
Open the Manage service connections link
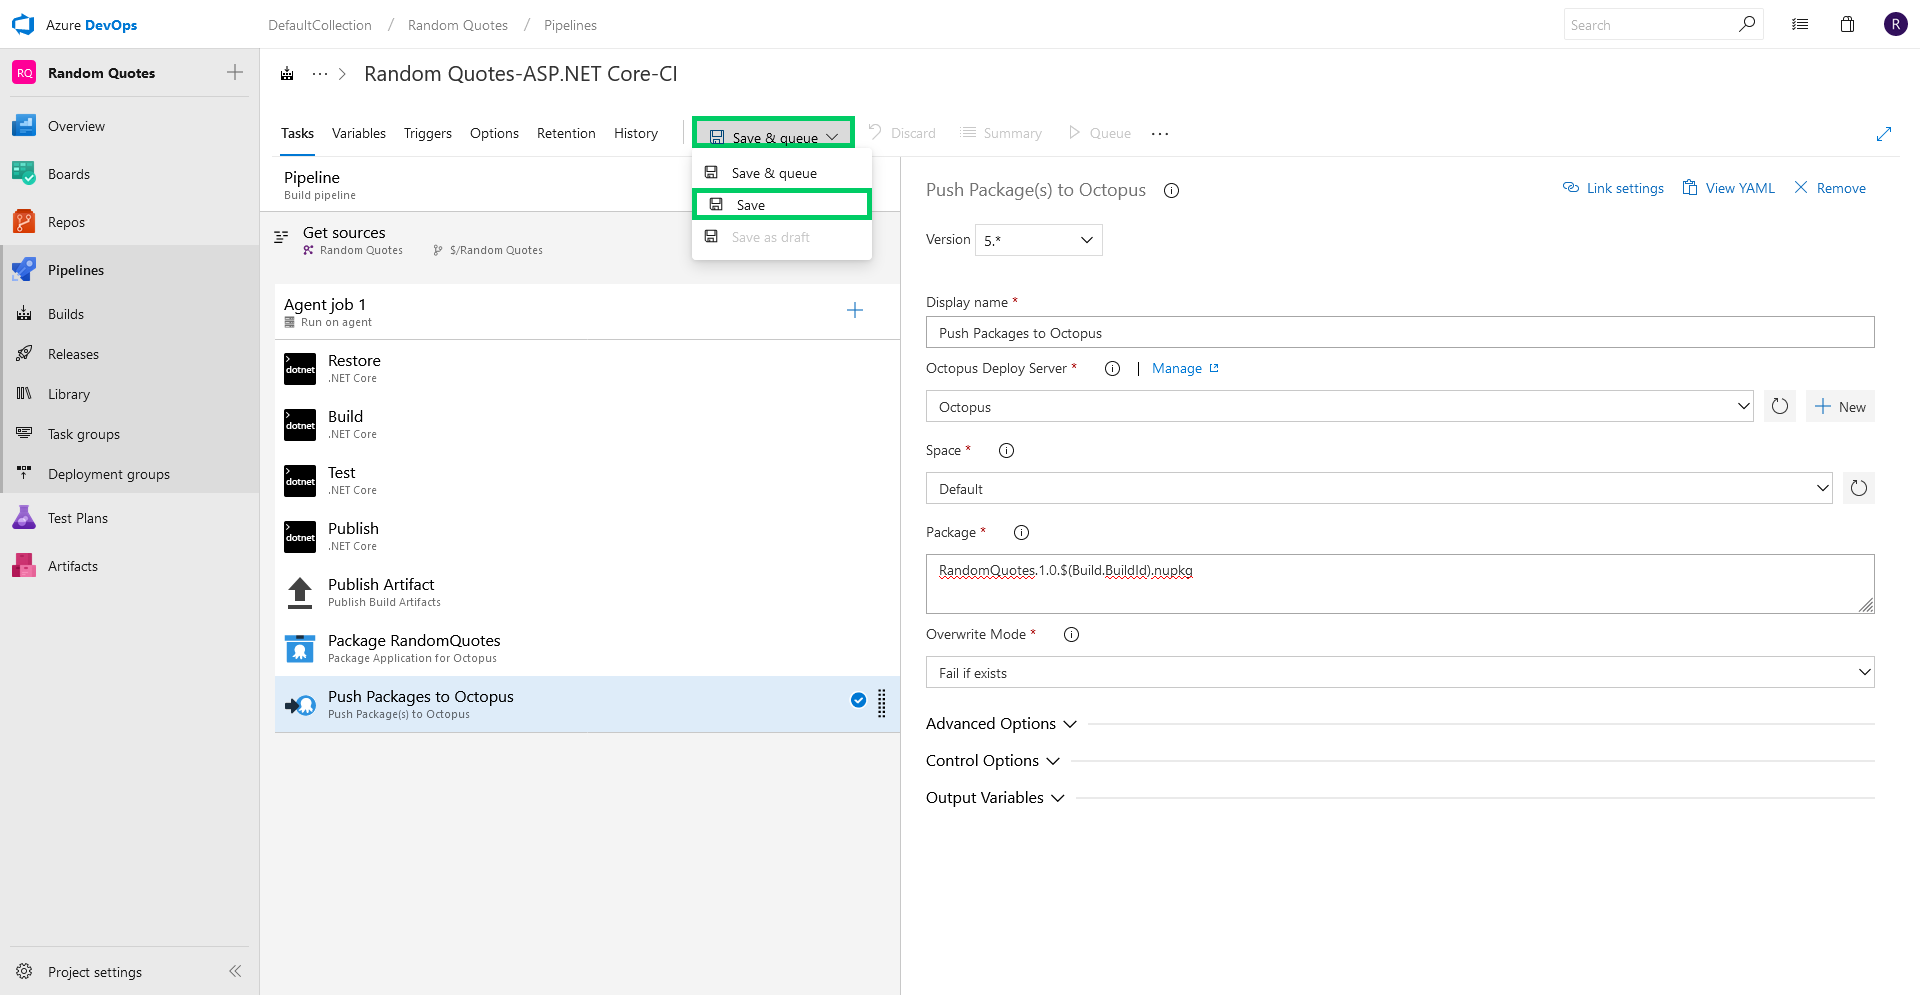click(1186, 368)
